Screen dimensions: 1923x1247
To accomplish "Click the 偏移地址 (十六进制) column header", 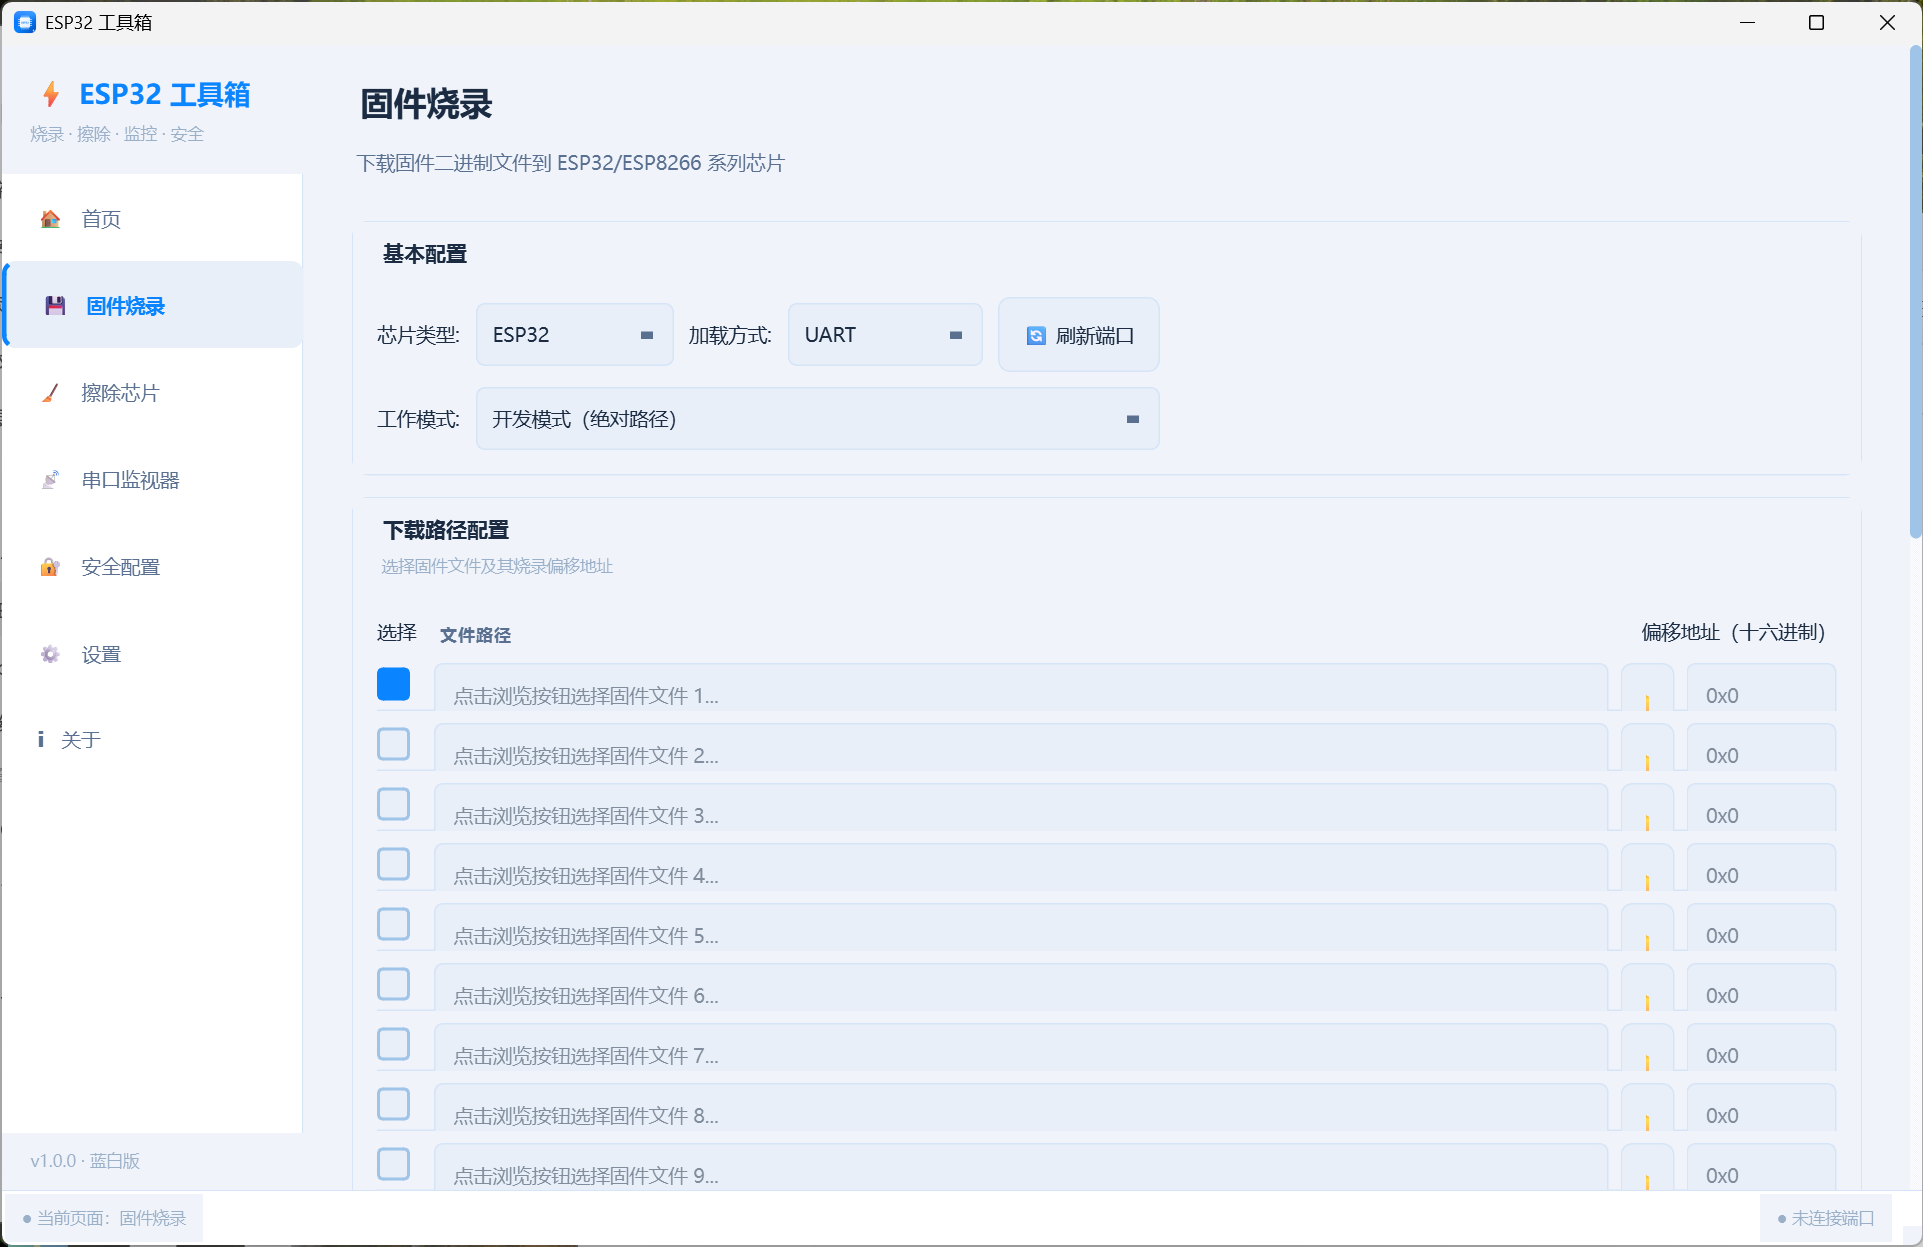I will pyautogui.click(x=1733, y=632).
